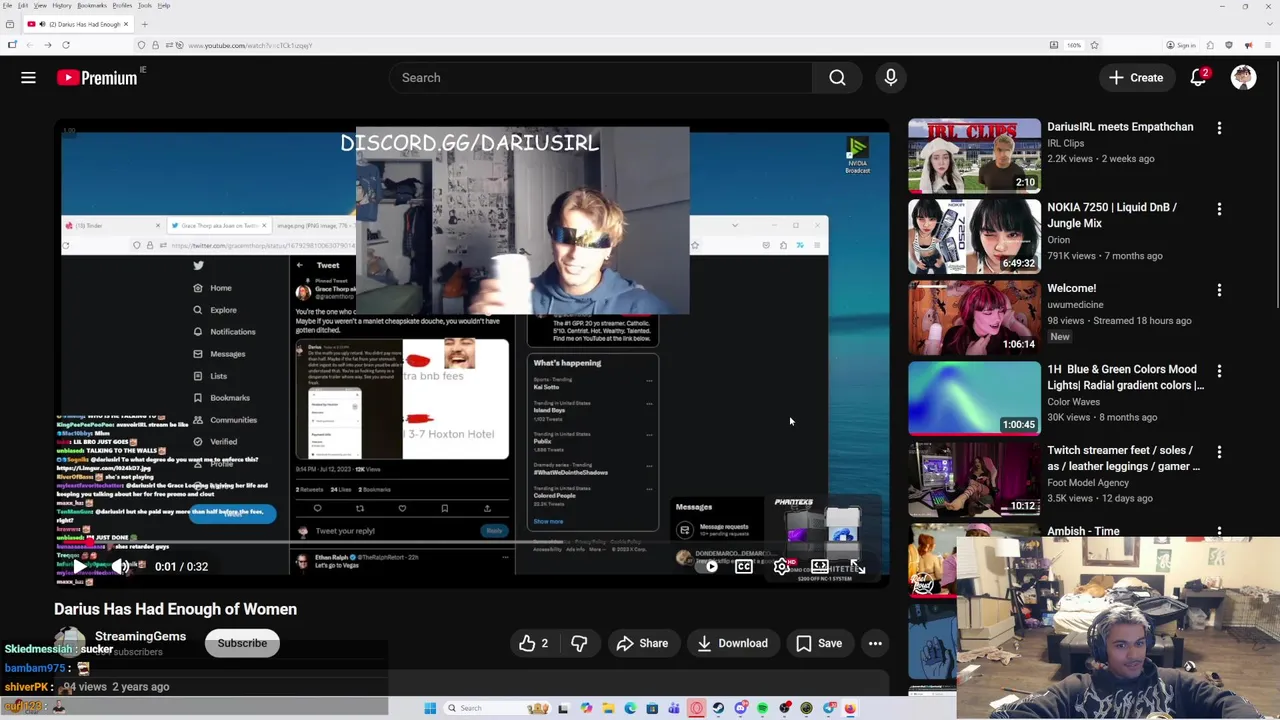This screenshot has height=720, width=1280.
Task: Dislike the video with thumbs down
Action: point(579,643)
